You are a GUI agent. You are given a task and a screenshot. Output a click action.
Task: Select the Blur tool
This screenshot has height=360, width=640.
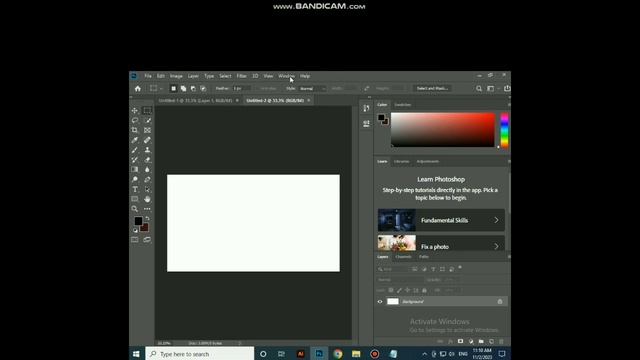click(x=147, y=169)
